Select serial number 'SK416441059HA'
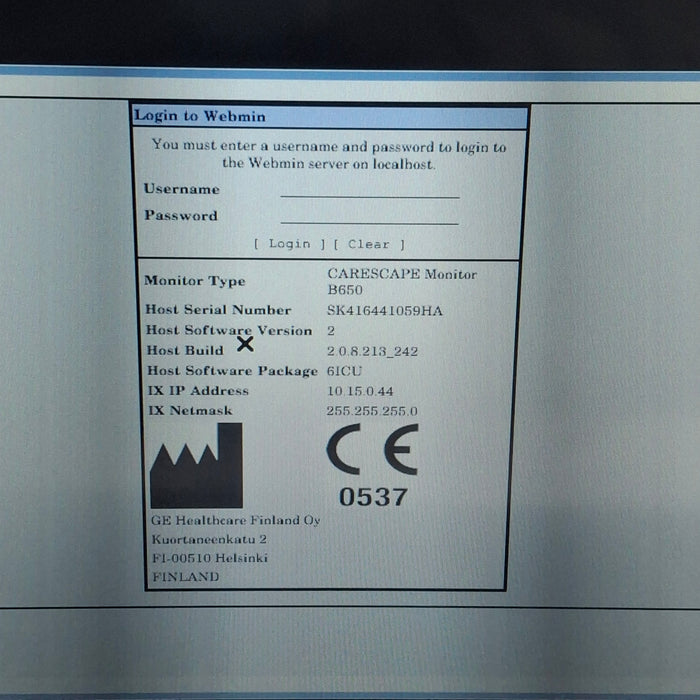Screen dimensions: 700x700 (384, 310)
